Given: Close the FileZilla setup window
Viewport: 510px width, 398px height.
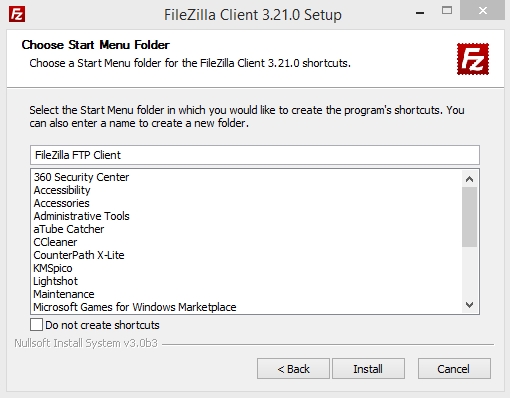Looking at the screenshot, I should click(x=482, y=11).
